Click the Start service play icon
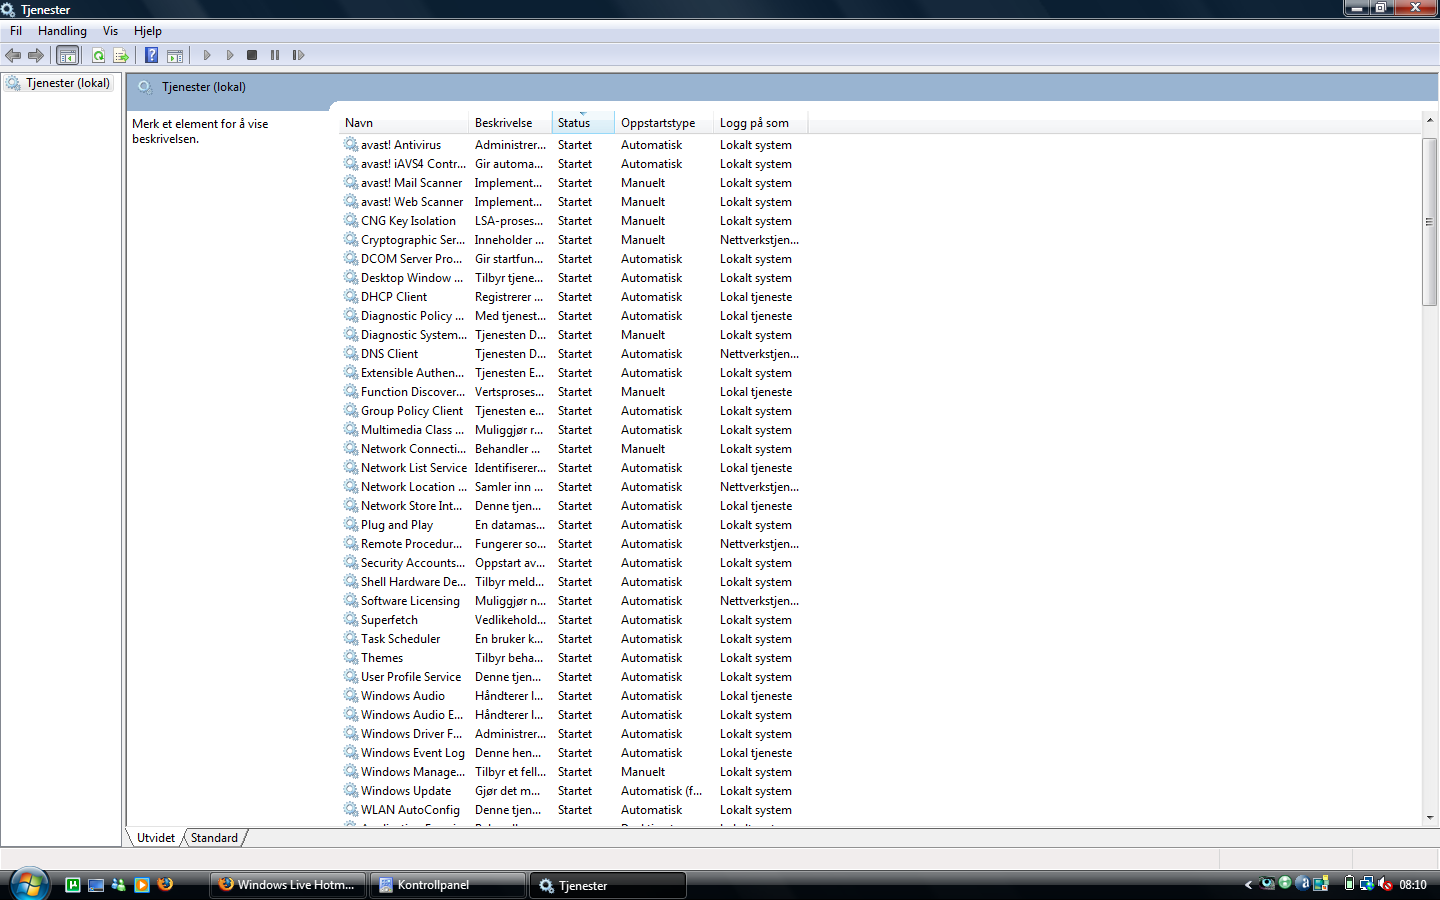 (x=207, y=55)
